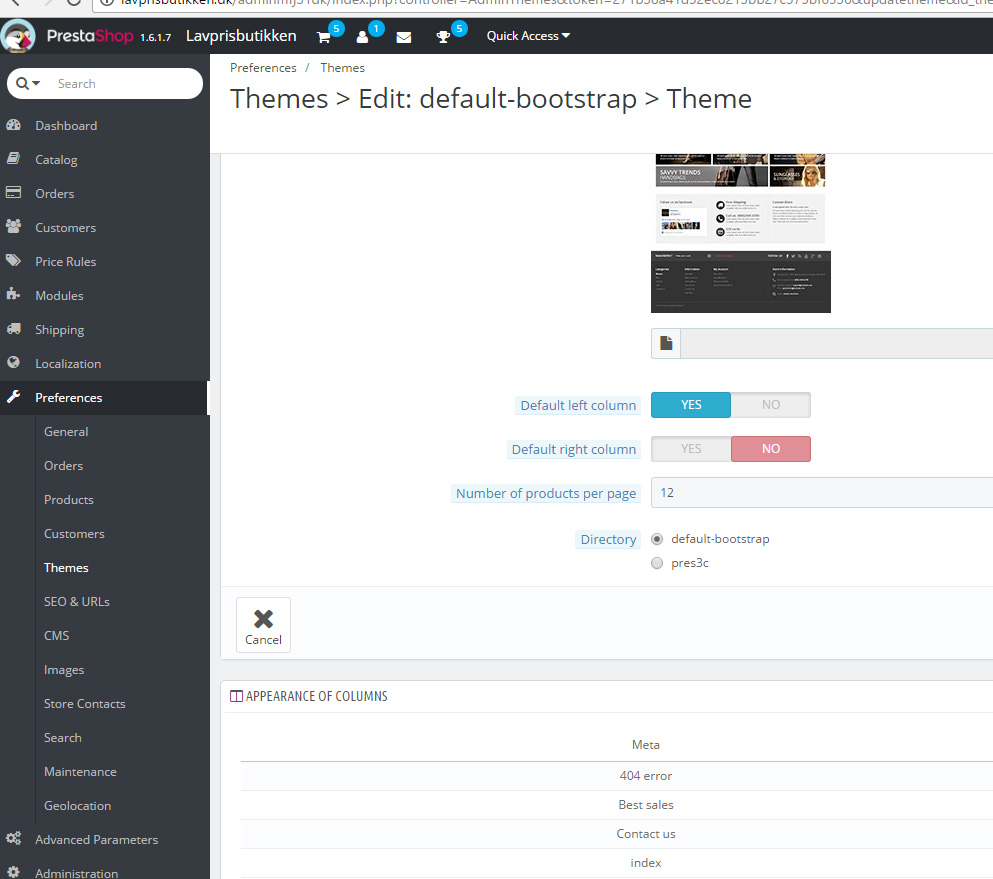The image size is (993, 879).
Task: Open the shopping cart orders notification icon
Action: tap(324, 37)
